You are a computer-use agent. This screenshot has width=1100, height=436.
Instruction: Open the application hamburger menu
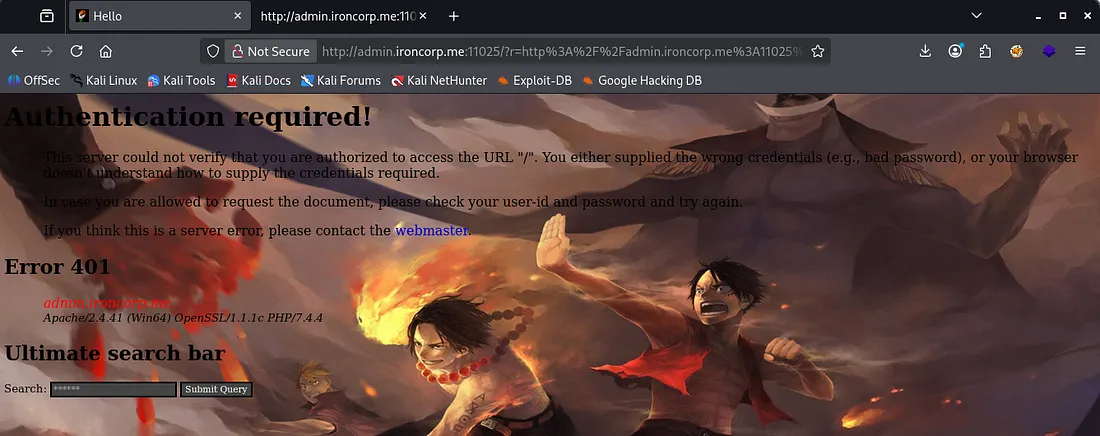(x=1080, y=51)
